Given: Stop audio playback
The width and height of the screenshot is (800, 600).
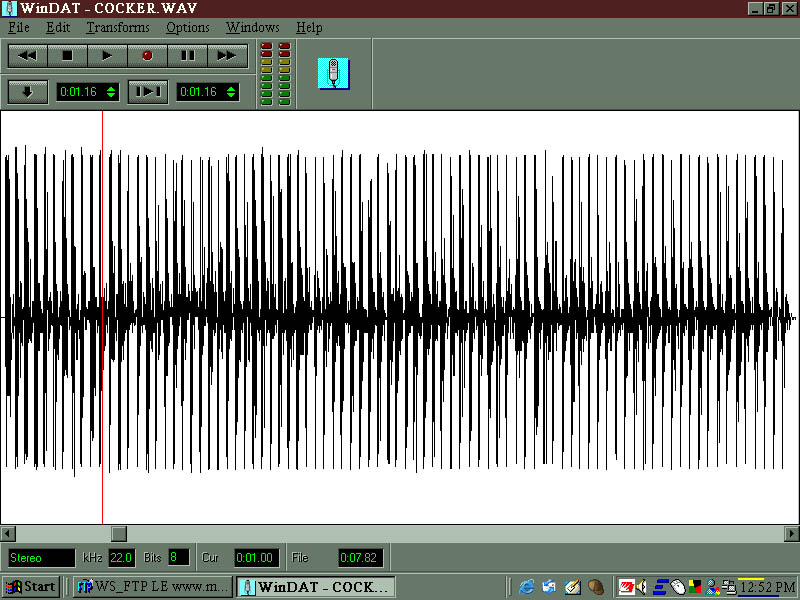Looking at the screenshot, I should point(68,55).
